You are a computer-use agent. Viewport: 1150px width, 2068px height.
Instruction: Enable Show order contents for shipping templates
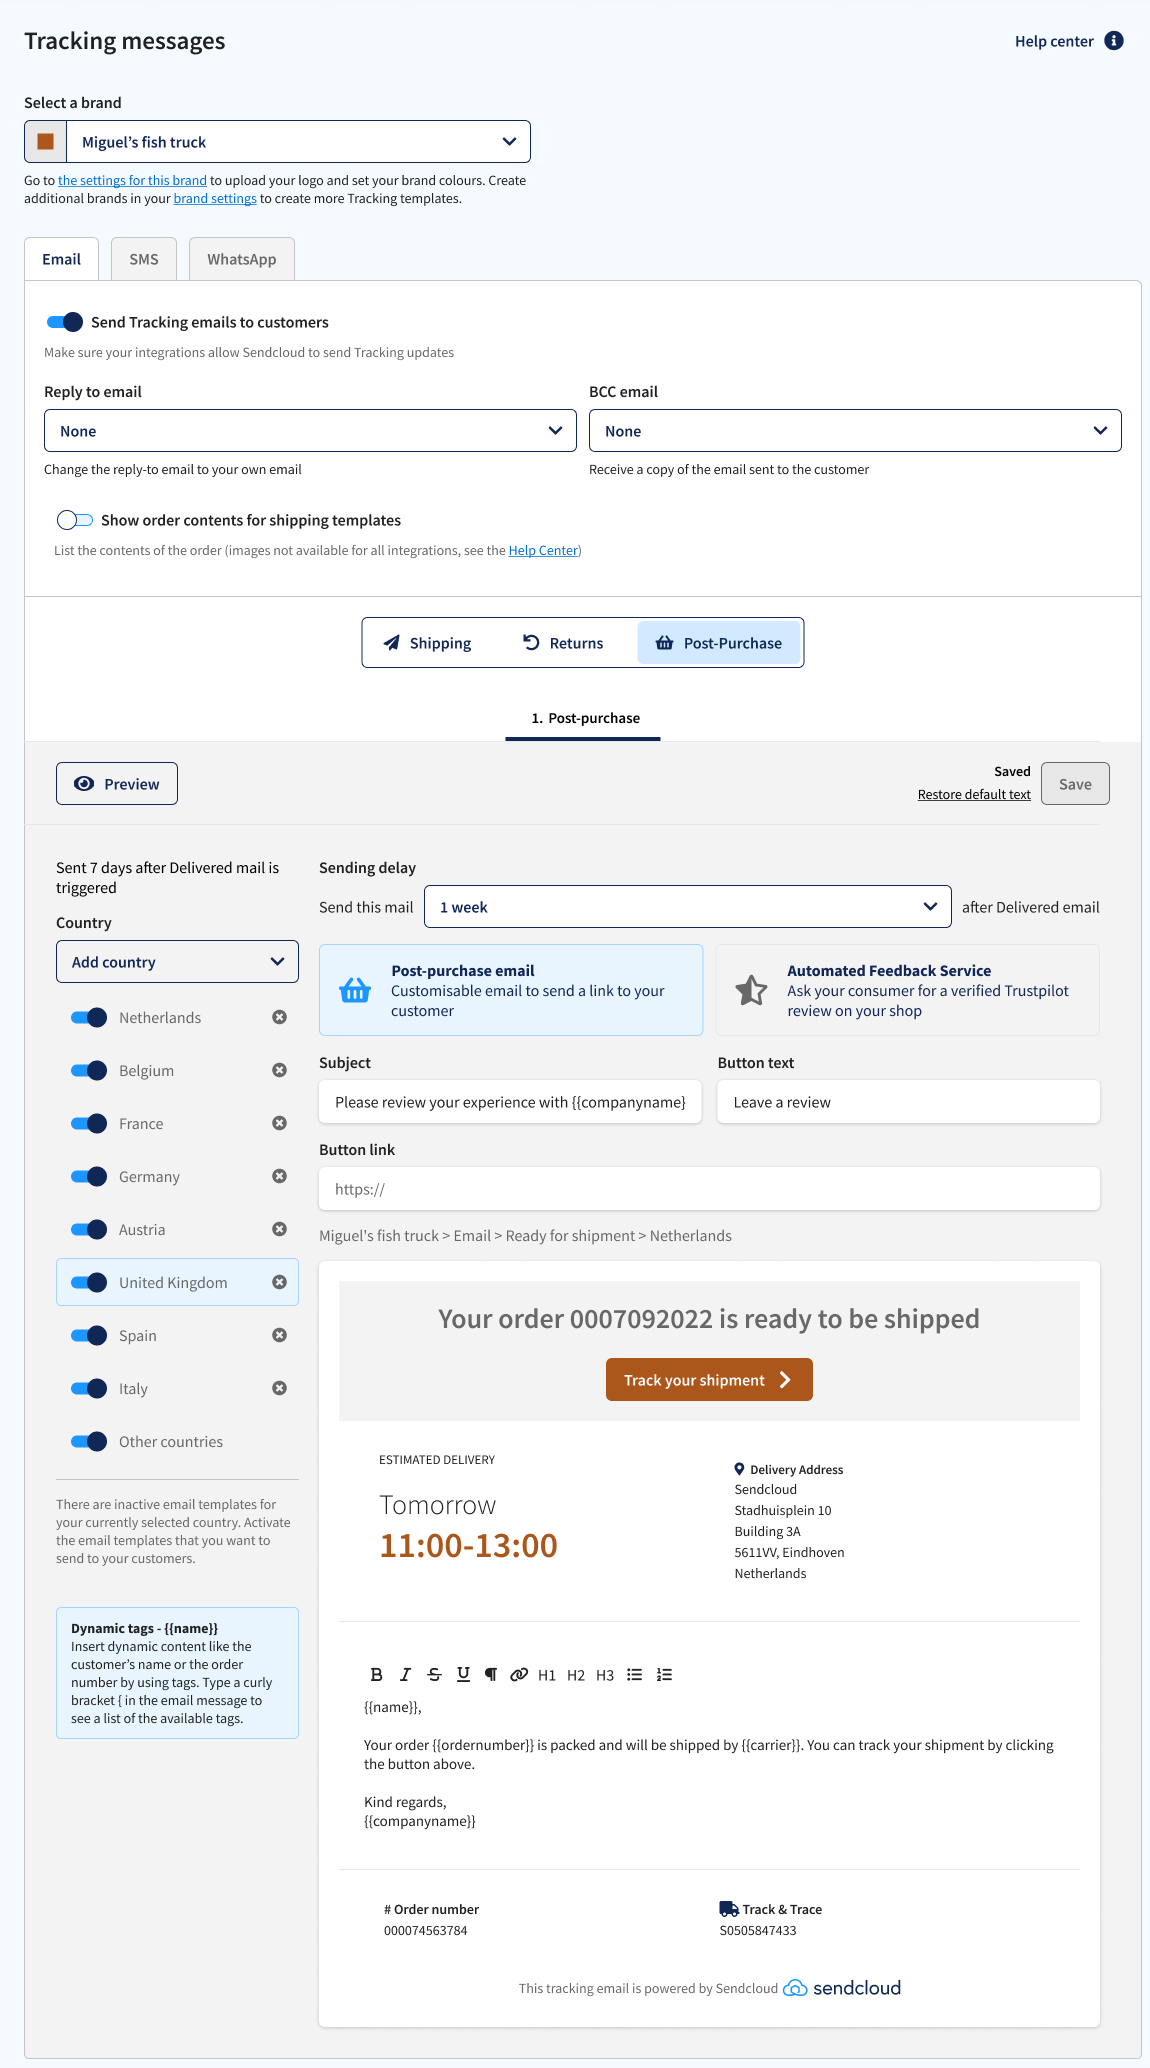pos(74,520)
